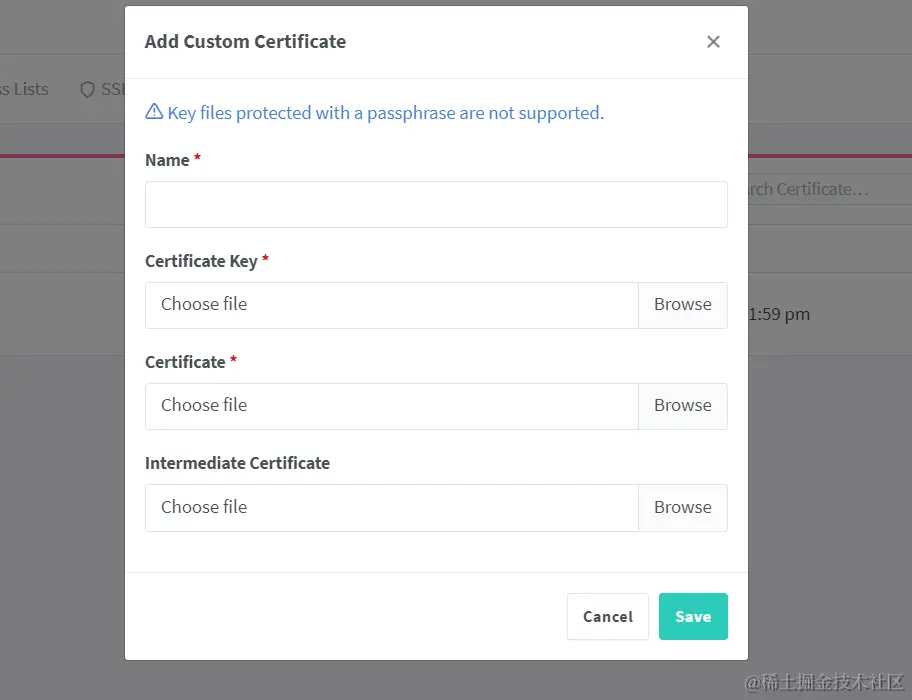
Task: Click the shield icon on SSL tab
Action: [87, 89]
